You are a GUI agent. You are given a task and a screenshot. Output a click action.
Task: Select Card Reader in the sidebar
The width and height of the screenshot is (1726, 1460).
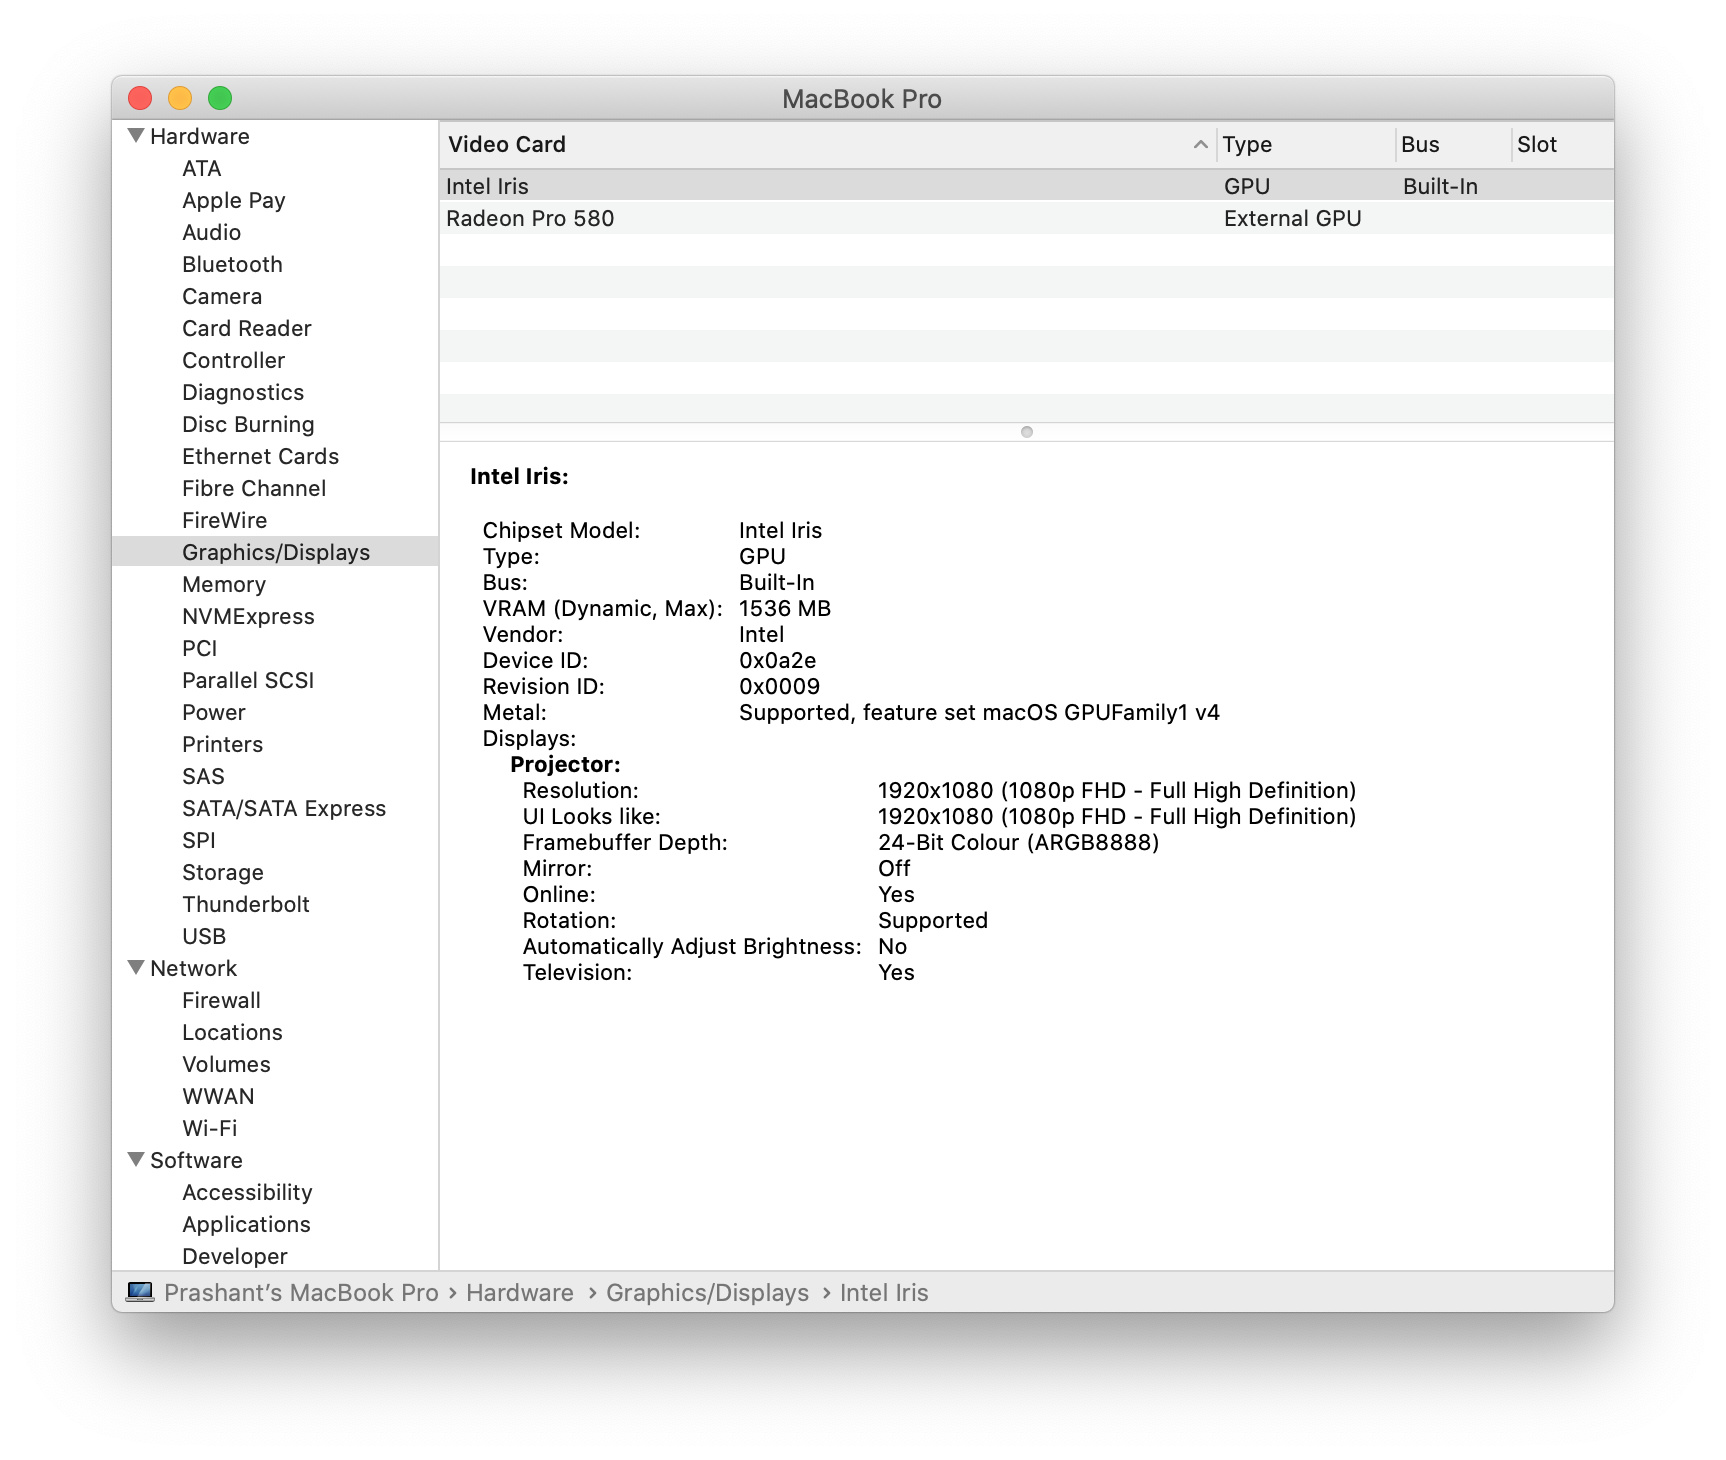[x=246, y=328]
